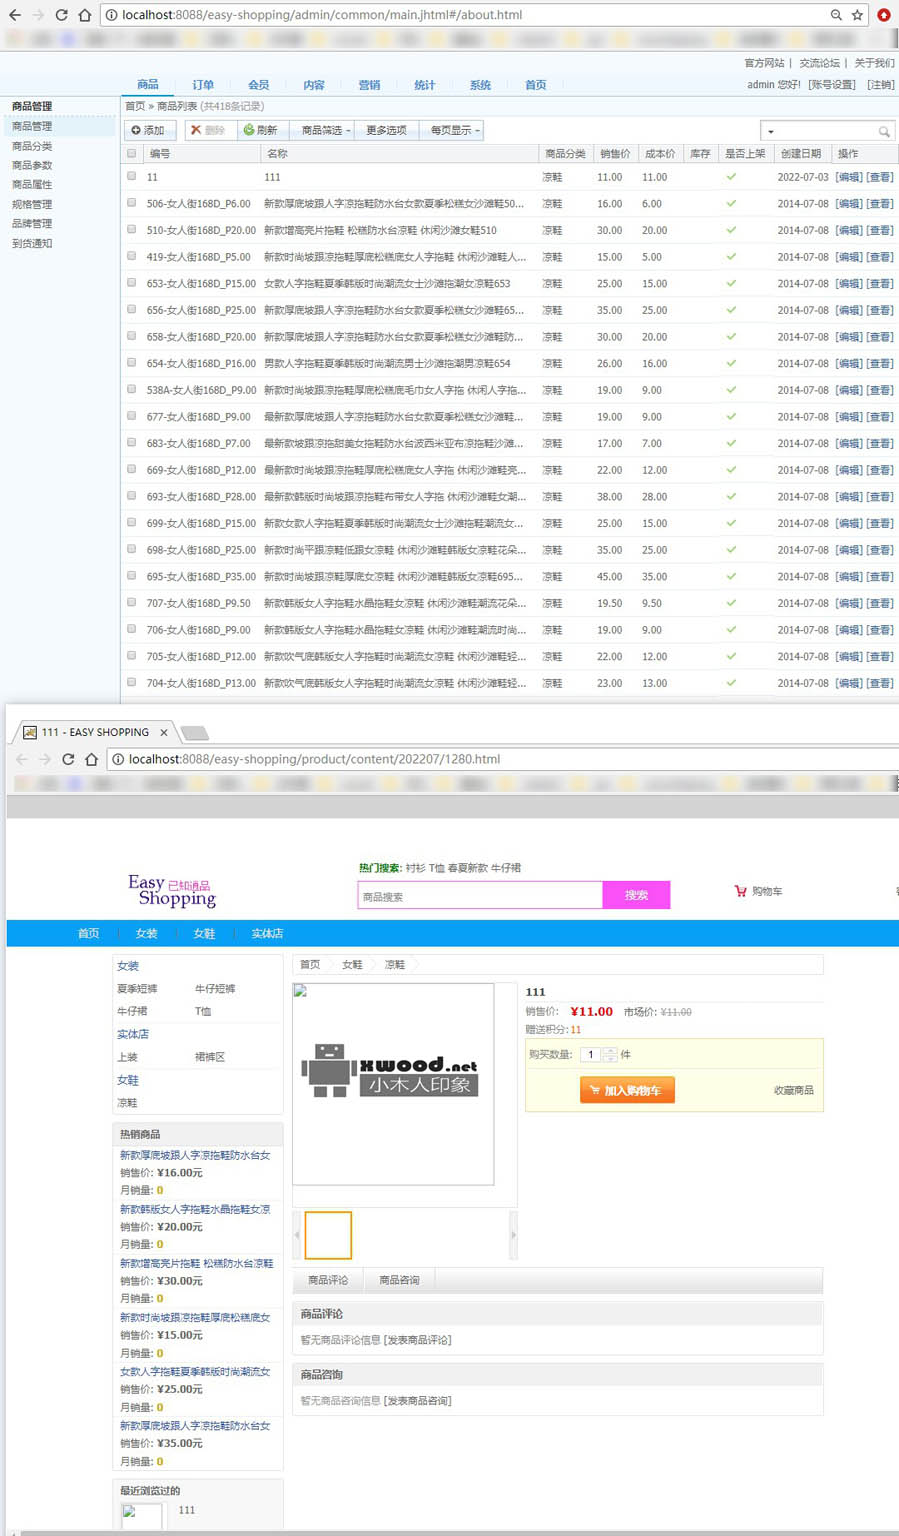The image size is (899, 1536).
Task: Open the 购物车 shopping cart icon on storefront
Action: coord(741,891)
